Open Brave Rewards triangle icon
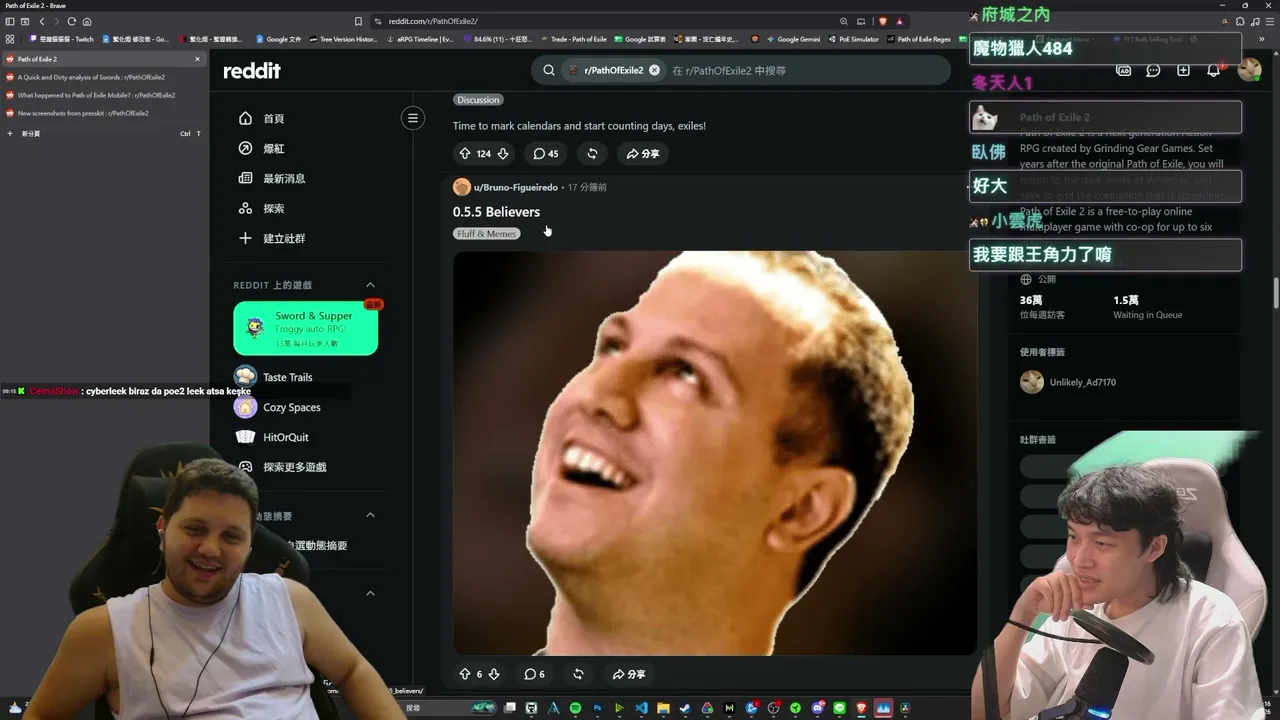1280x720 pixels. [x=900, y=21]
